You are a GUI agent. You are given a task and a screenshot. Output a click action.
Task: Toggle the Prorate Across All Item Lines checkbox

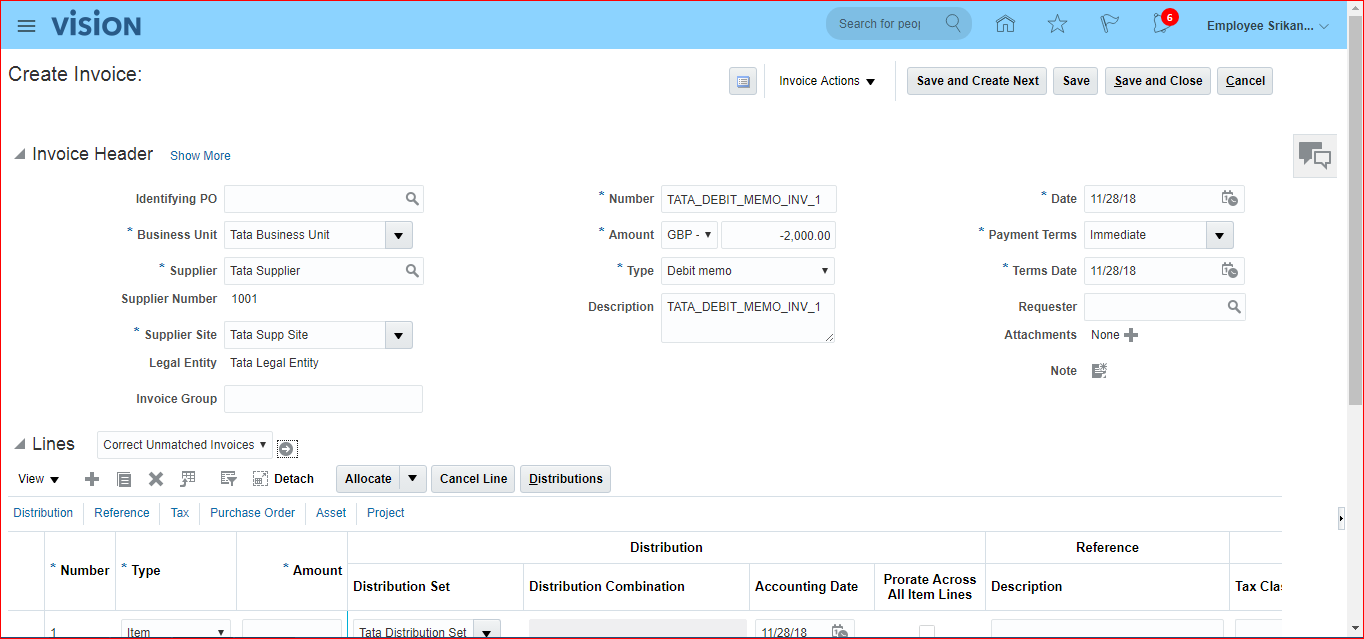(x=927, y=631)
